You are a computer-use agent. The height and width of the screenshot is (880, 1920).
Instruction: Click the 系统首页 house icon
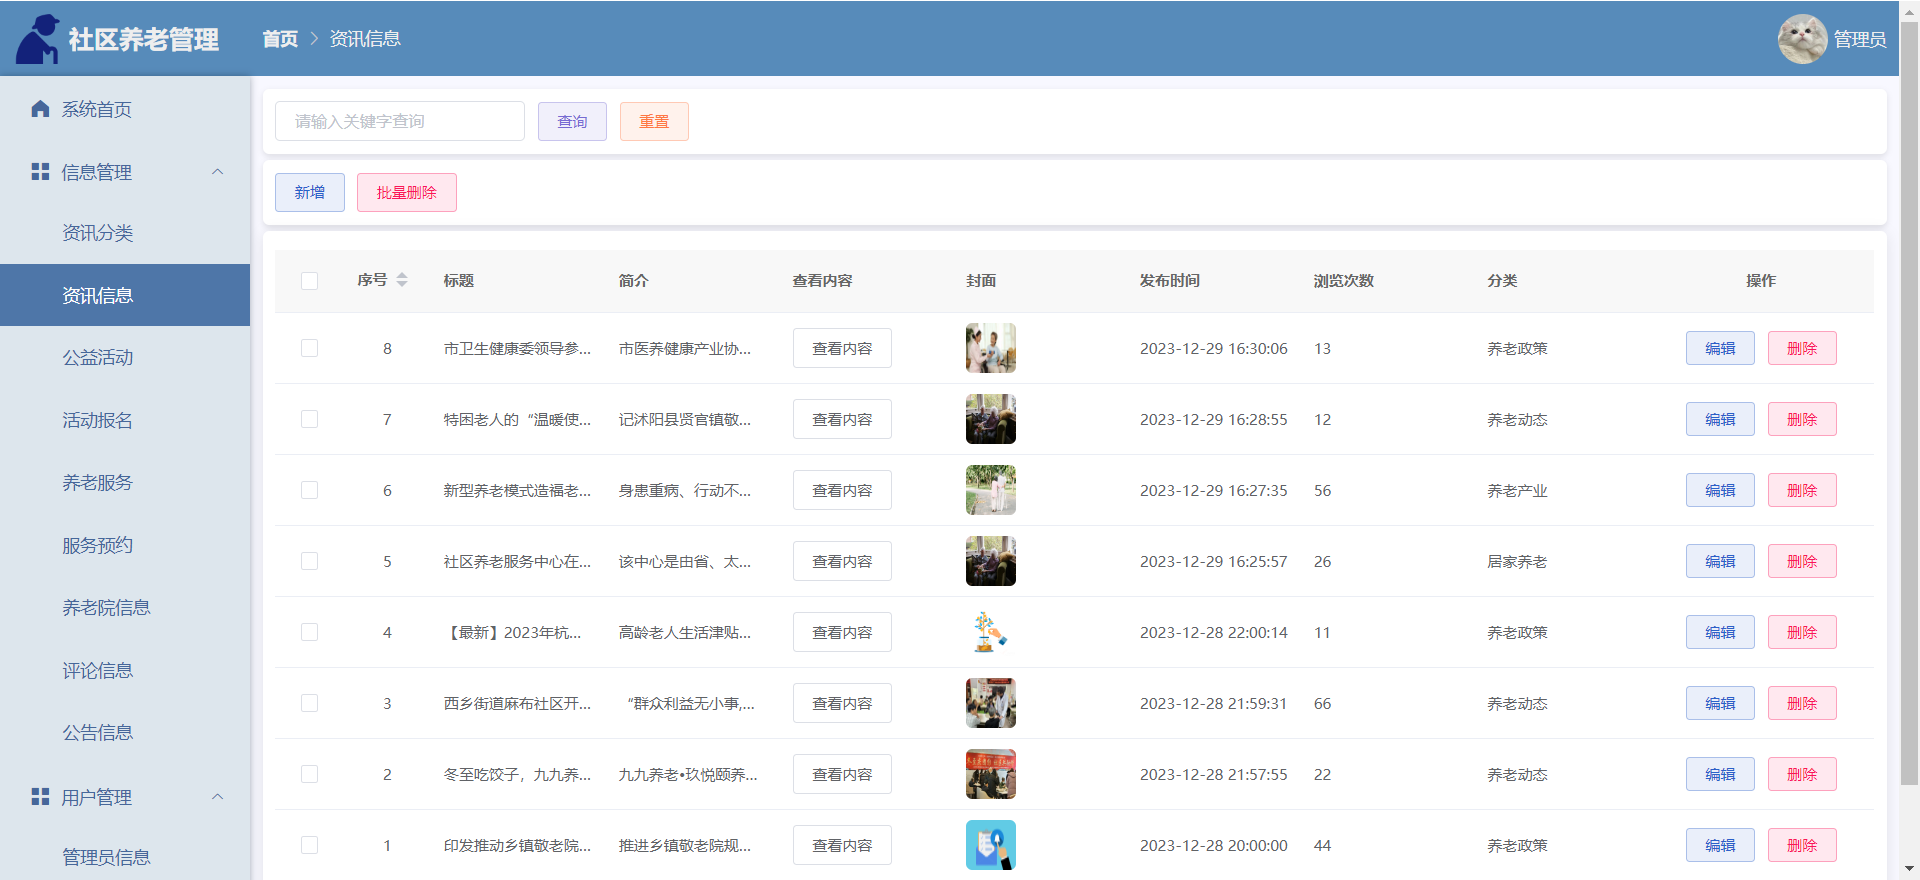(40, 109)
